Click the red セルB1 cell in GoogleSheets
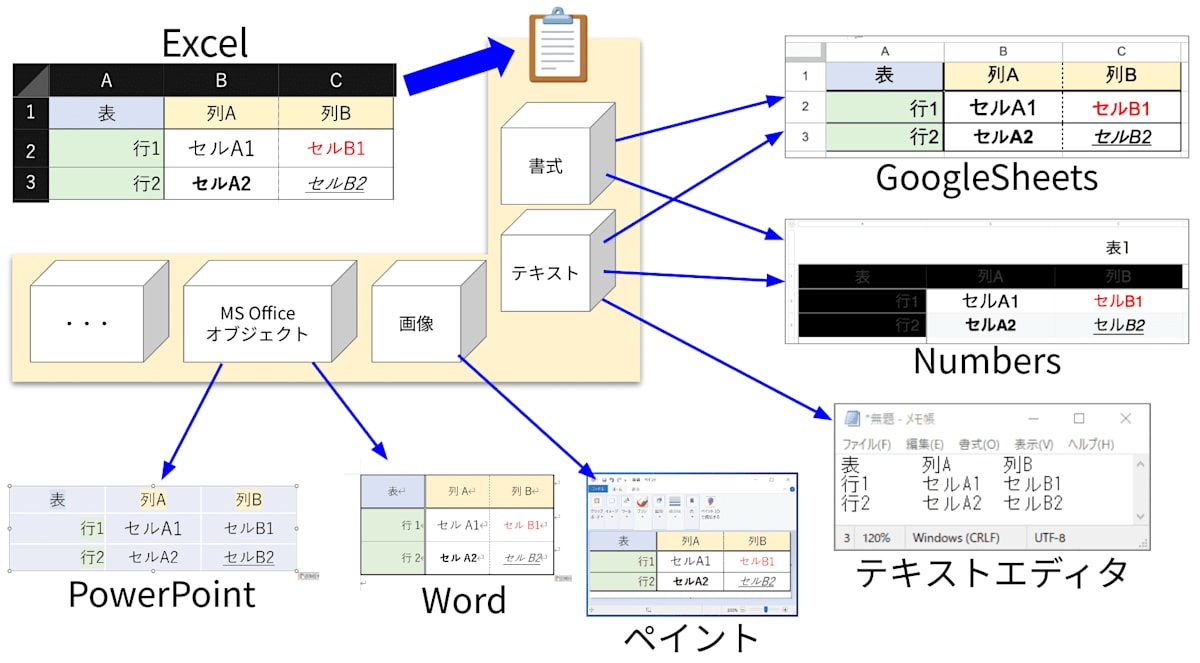Image resolution: width=1200 pixels, height=663 pixels. [1121, 108]
